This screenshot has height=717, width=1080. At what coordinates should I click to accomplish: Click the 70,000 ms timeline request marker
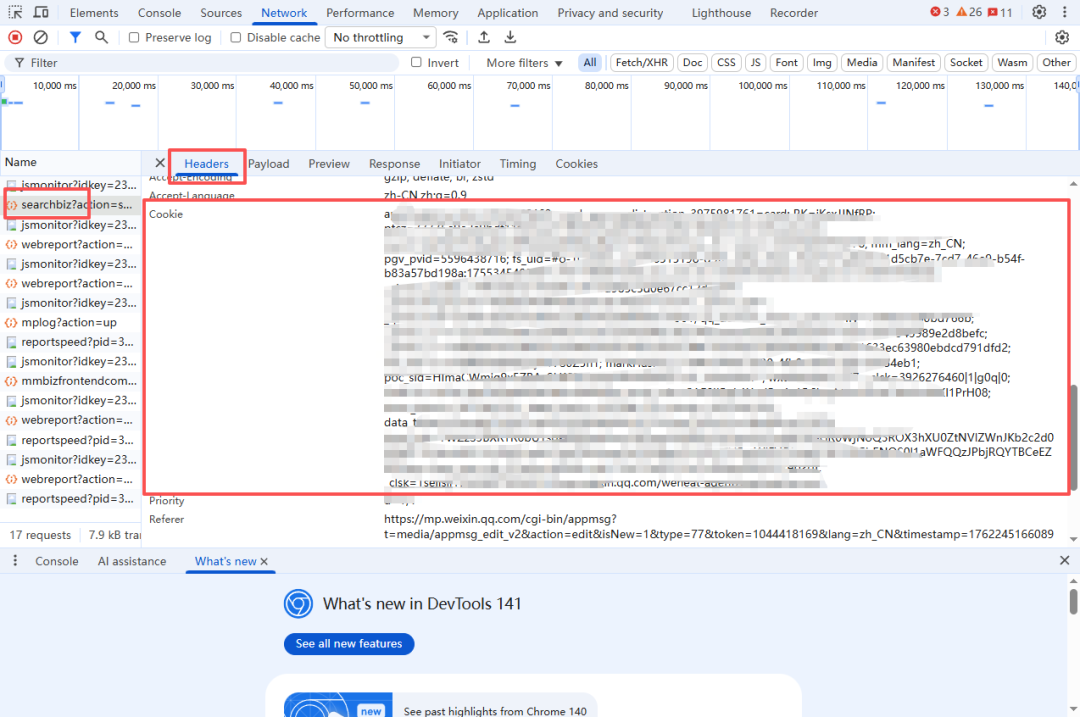point(515,105)
